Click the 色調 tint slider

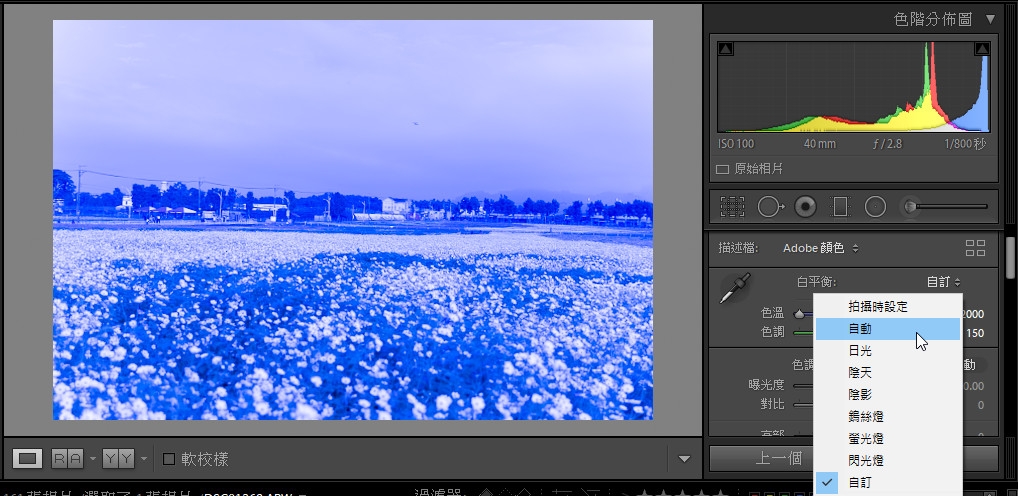804,332
